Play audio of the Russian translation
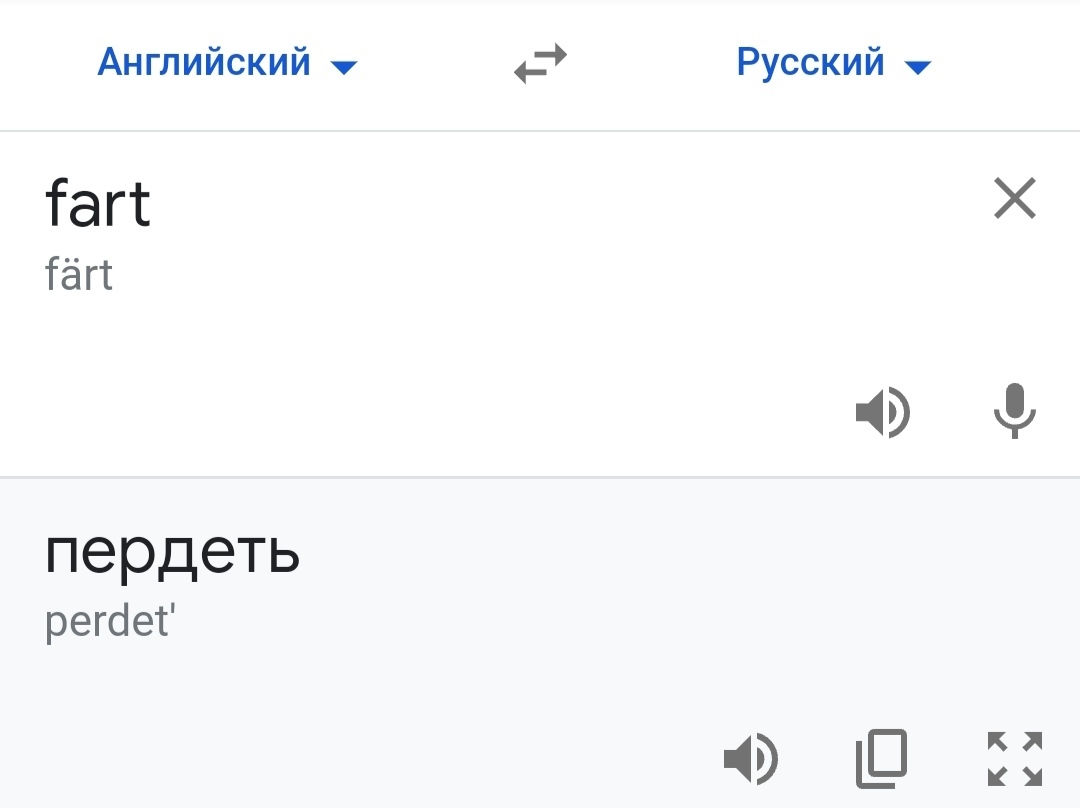Viewport: 1080px width, 808px height. [x=750, y=758]
